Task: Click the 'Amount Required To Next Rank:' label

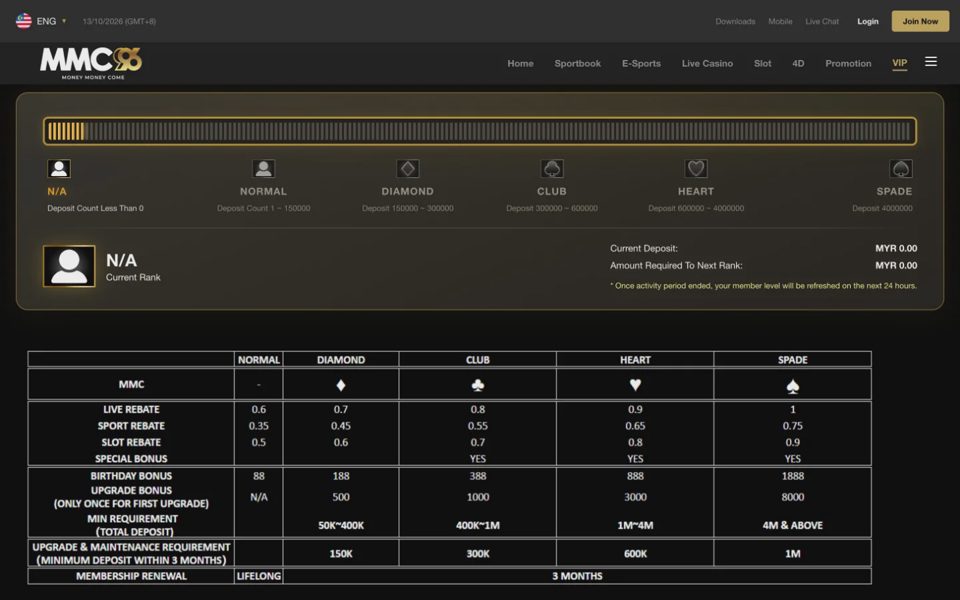Action: tap(676, 266)
